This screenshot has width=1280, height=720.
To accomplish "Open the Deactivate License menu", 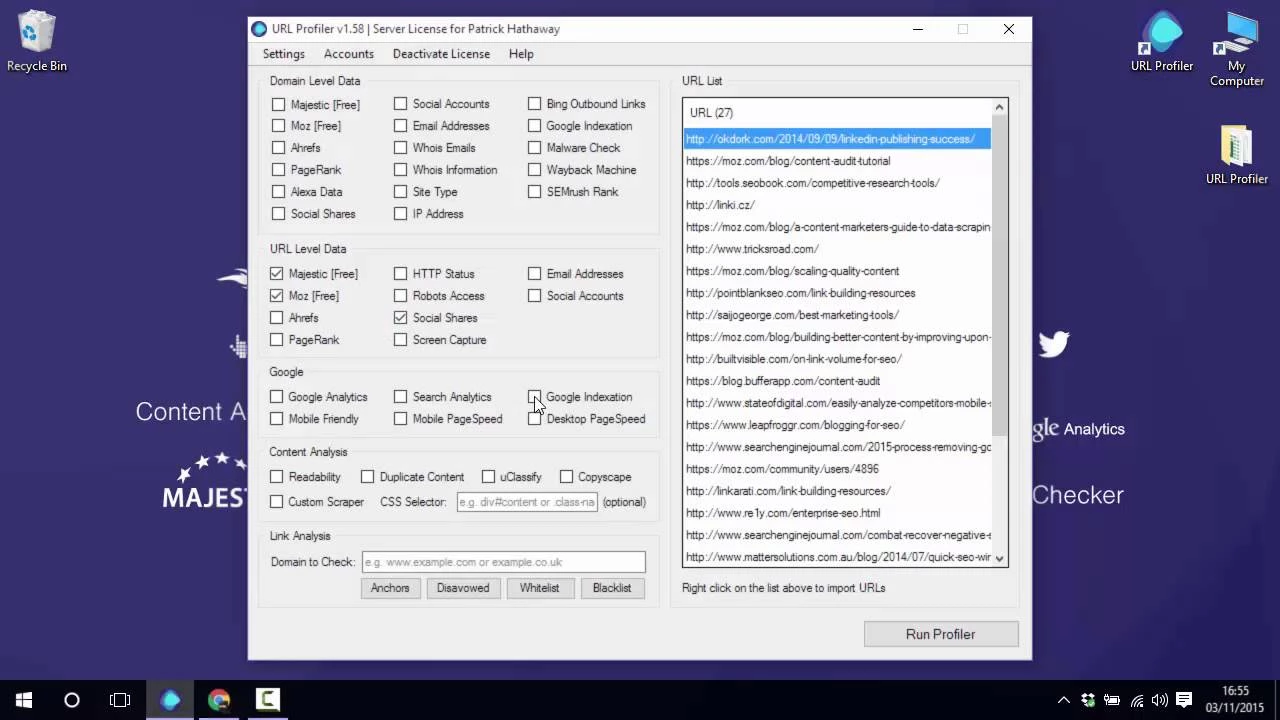I will click(x=441, y=54).
